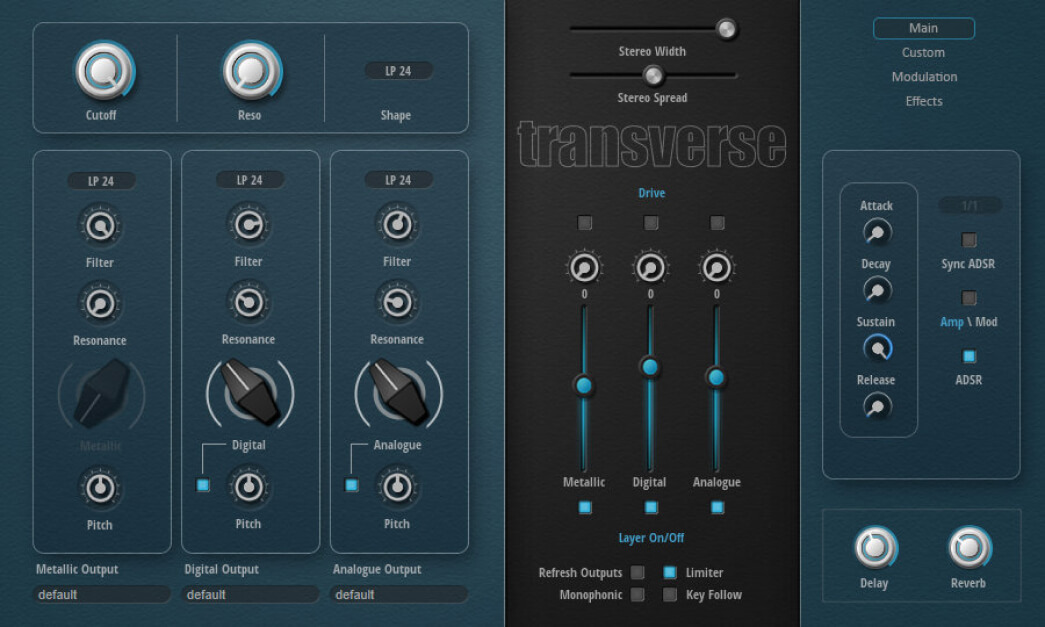Click the Digital layer Pitch knob
1045x627 pixels.
[x=249, y=487]
